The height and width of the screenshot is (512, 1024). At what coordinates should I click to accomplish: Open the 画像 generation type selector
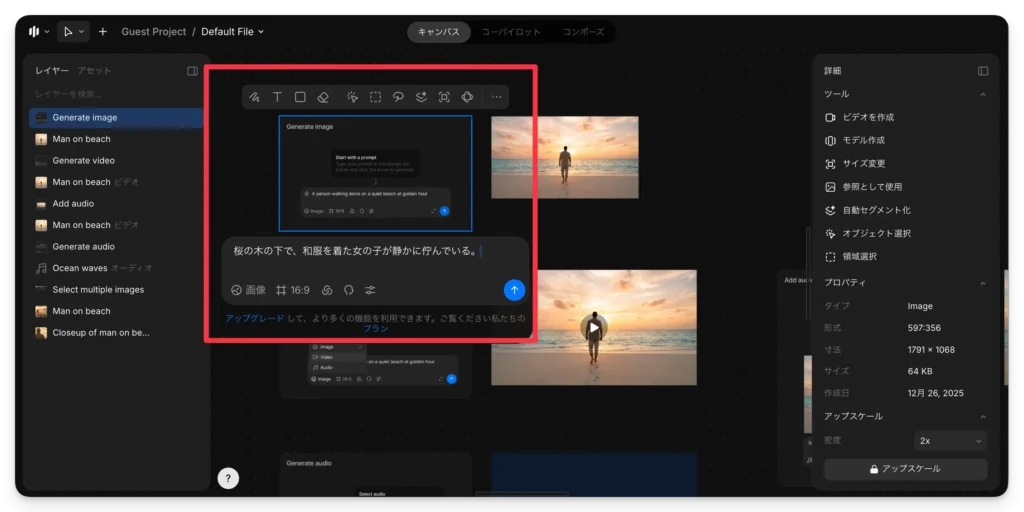point(249,291)
